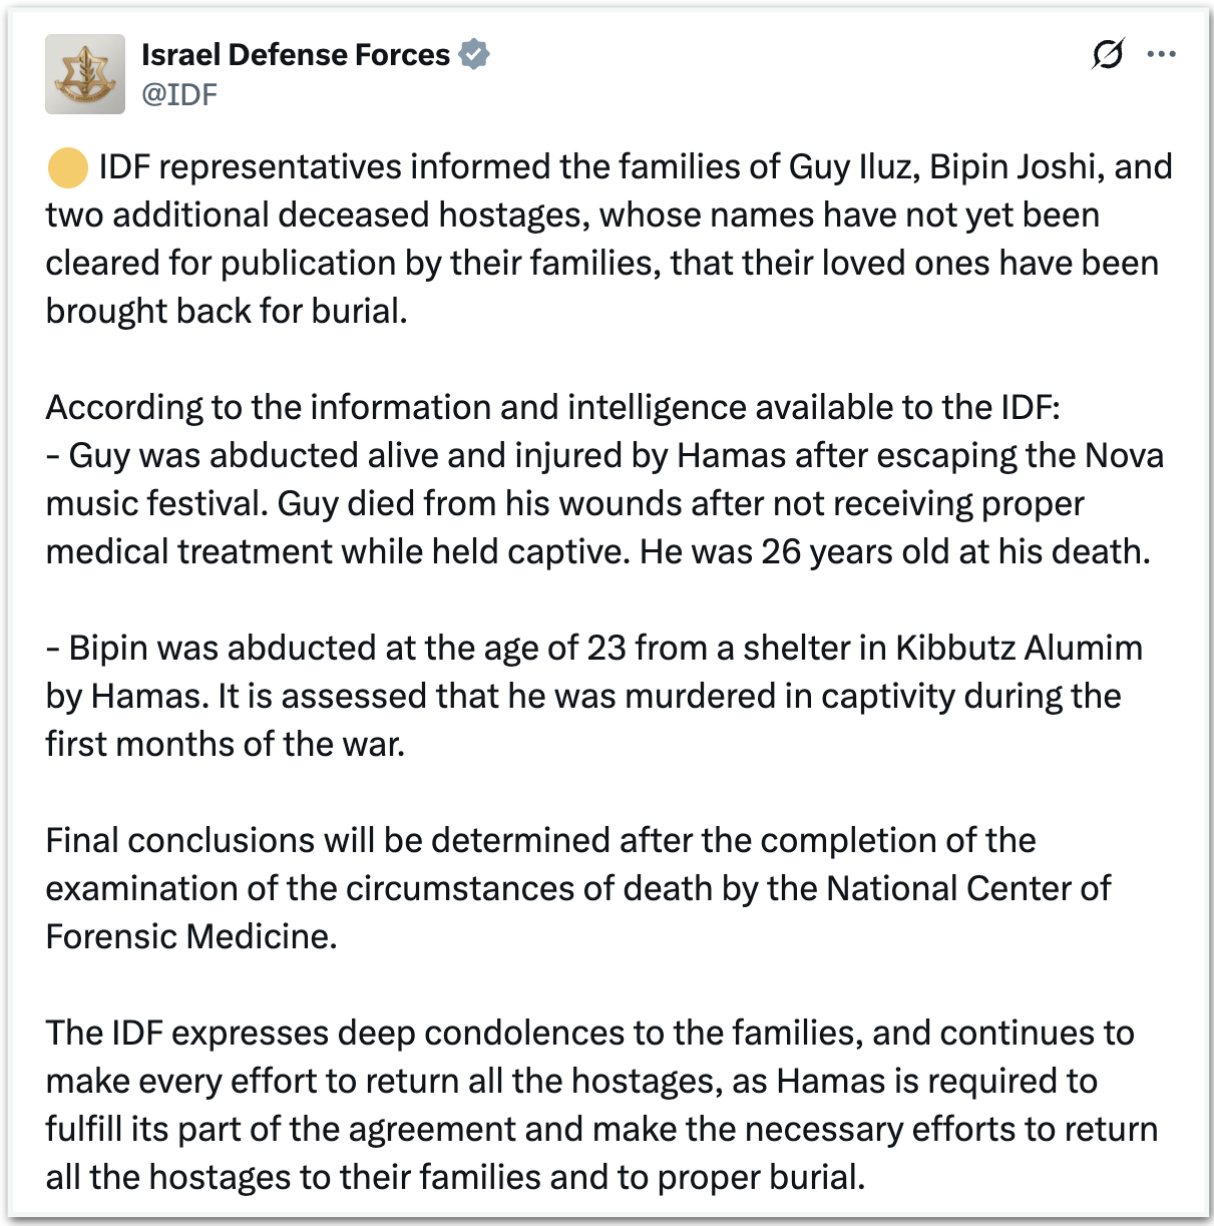The image size is (1214, 1226).
Task: Open the three-dot more options menu
Action: point(1161,54)
